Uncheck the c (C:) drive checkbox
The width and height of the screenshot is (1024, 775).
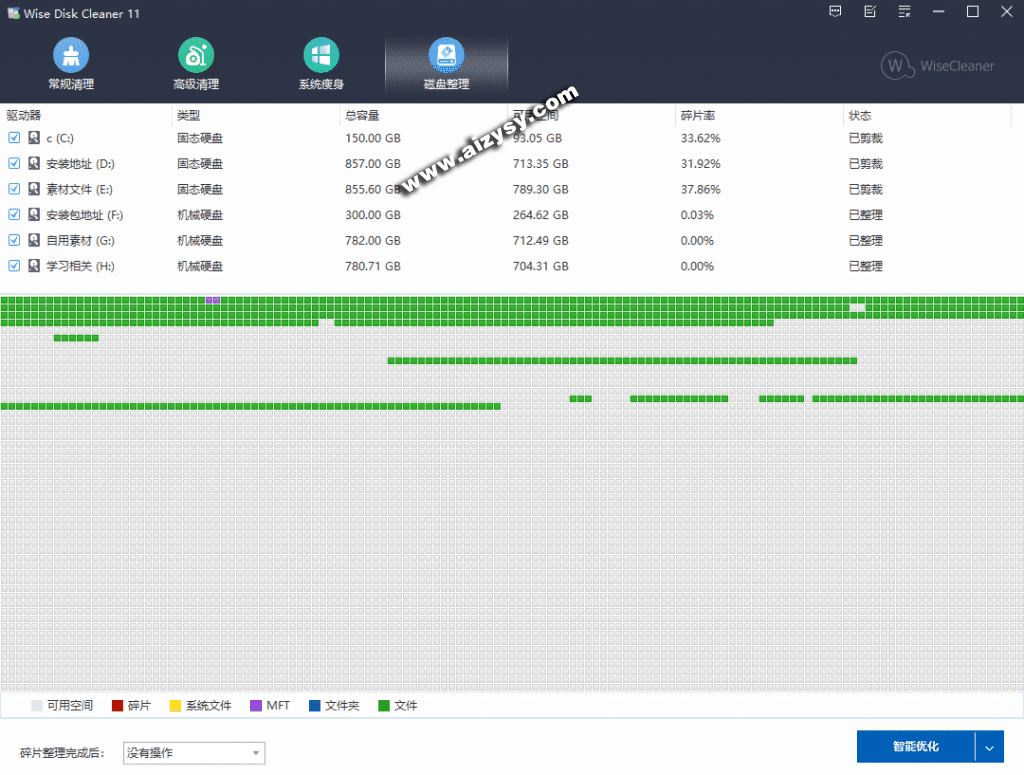point(14,138)
